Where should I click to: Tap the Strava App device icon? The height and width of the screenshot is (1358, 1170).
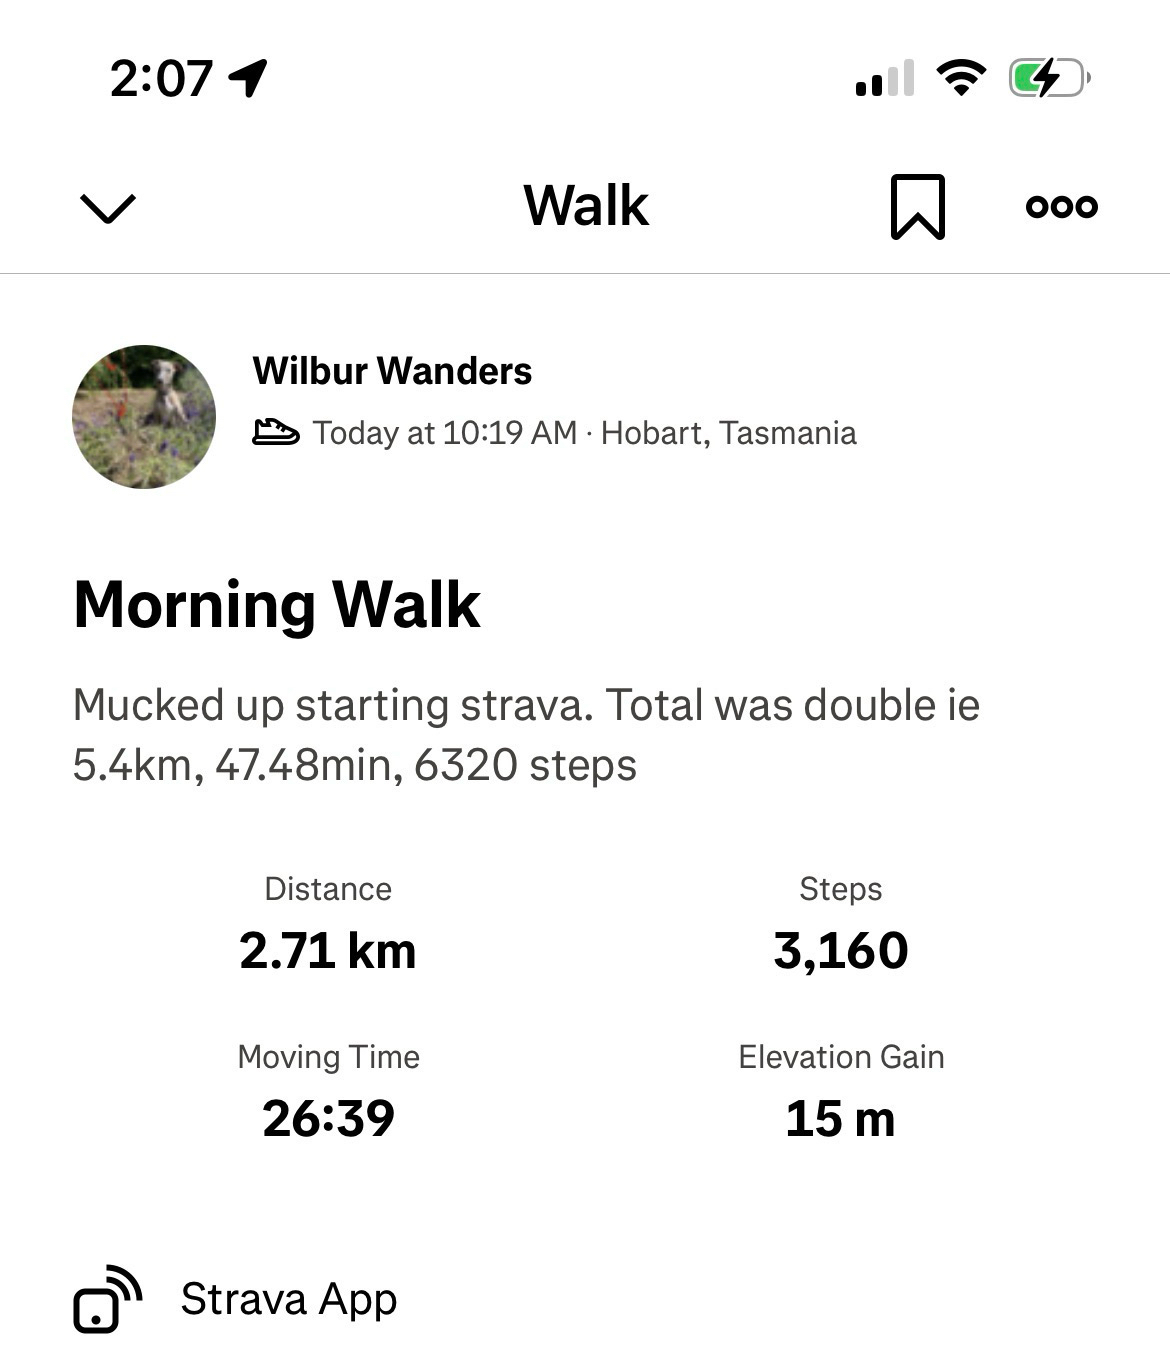coord(107,1299)
